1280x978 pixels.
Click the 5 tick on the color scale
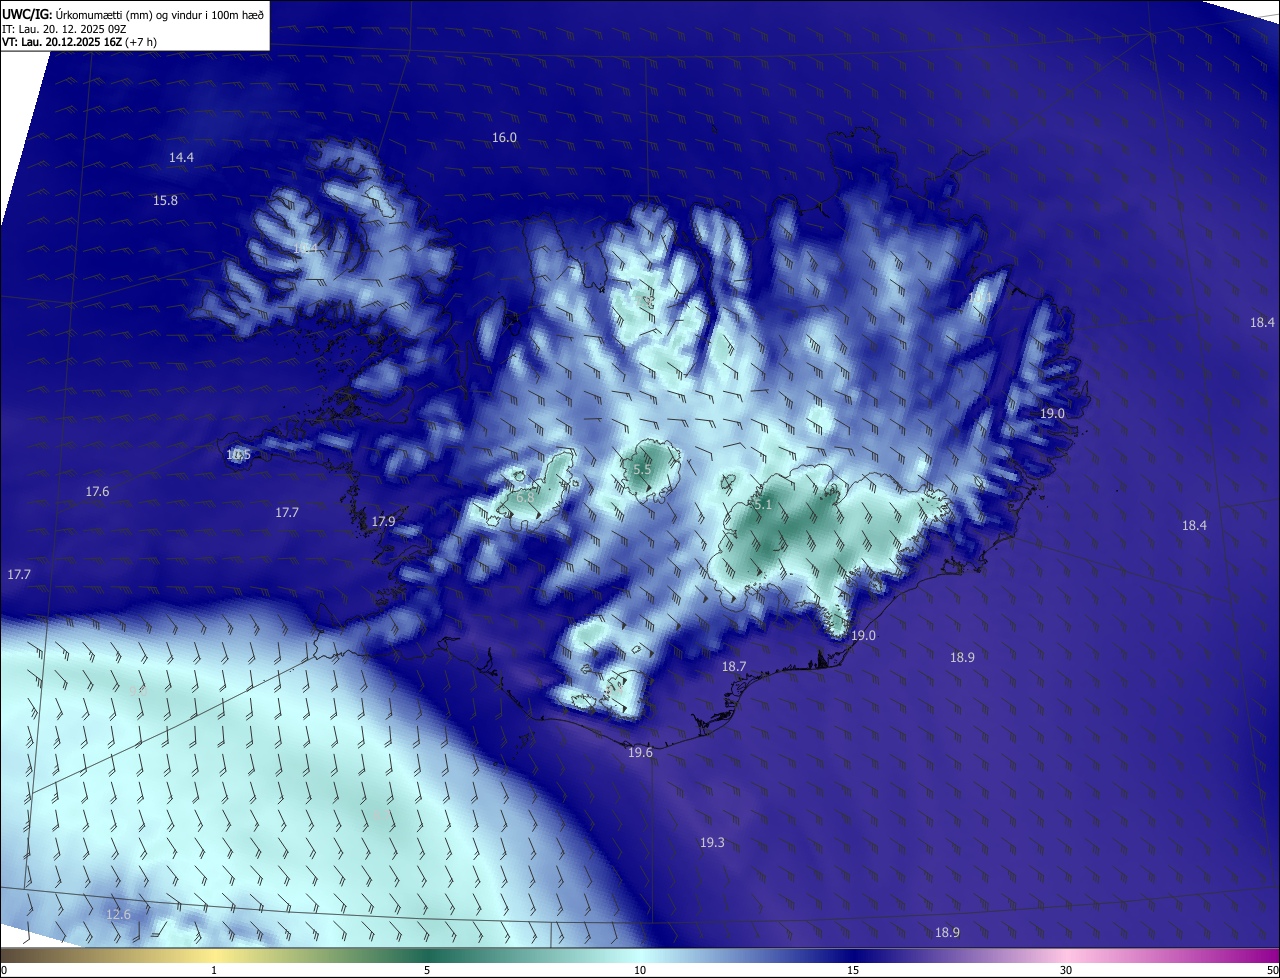pyautogui.click(x=427, y=970)
